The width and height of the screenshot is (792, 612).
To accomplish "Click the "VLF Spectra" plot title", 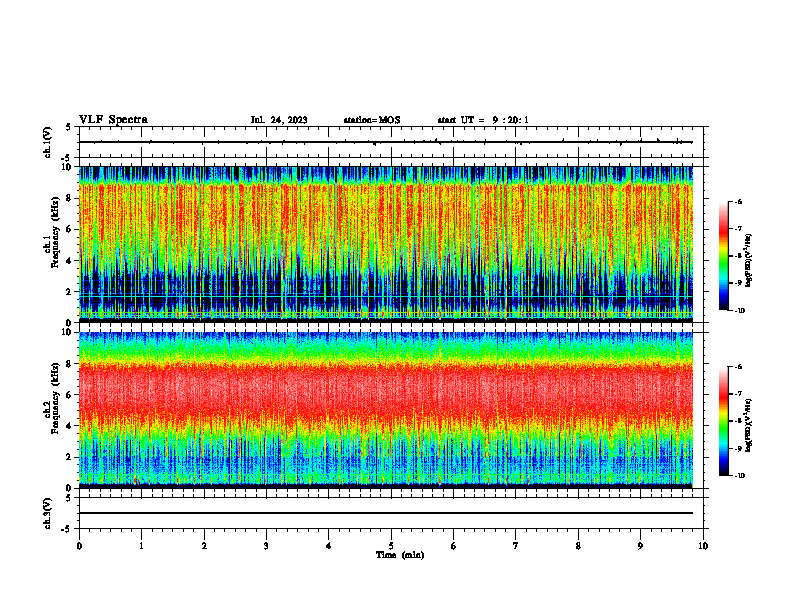I will point(113,120).
